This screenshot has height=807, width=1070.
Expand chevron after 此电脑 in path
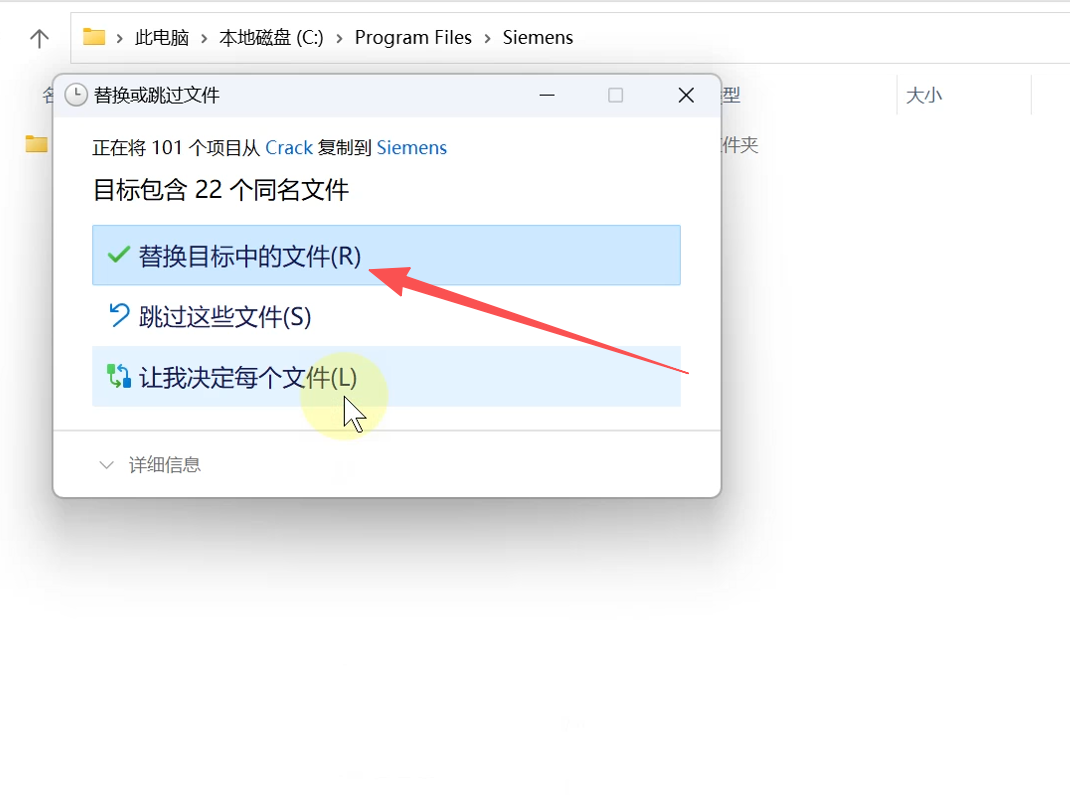[x=204, y=38]
